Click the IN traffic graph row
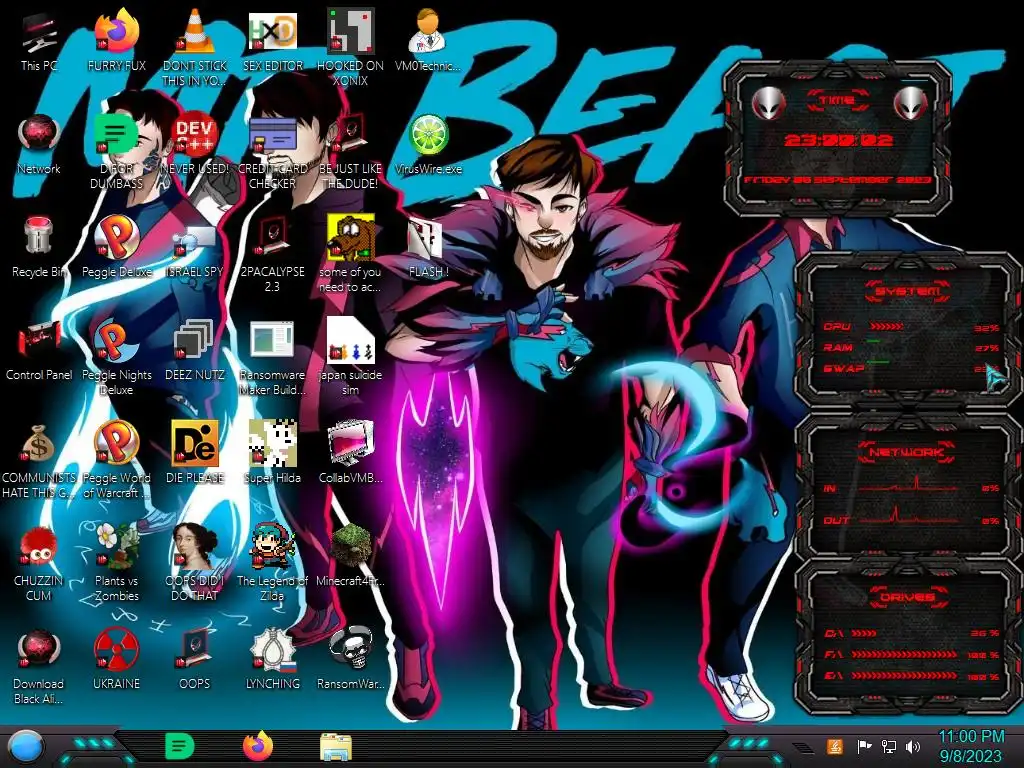 coord(912,487)
